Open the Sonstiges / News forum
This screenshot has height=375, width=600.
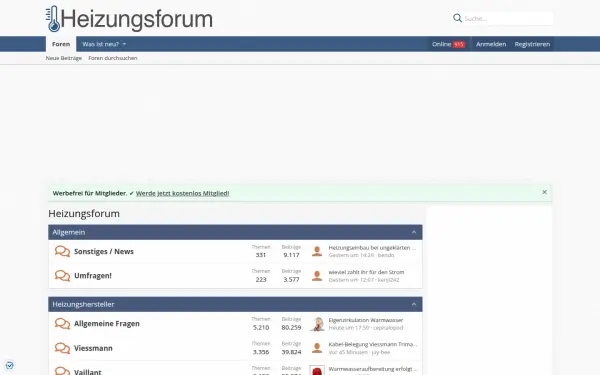coord(104,251)
